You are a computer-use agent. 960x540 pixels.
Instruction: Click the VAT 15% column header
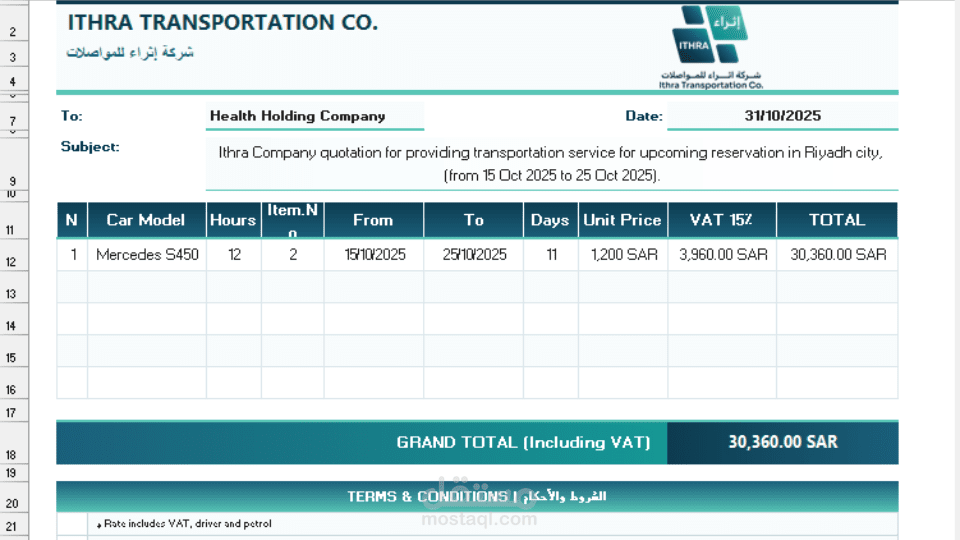click(x=722, y=220)
